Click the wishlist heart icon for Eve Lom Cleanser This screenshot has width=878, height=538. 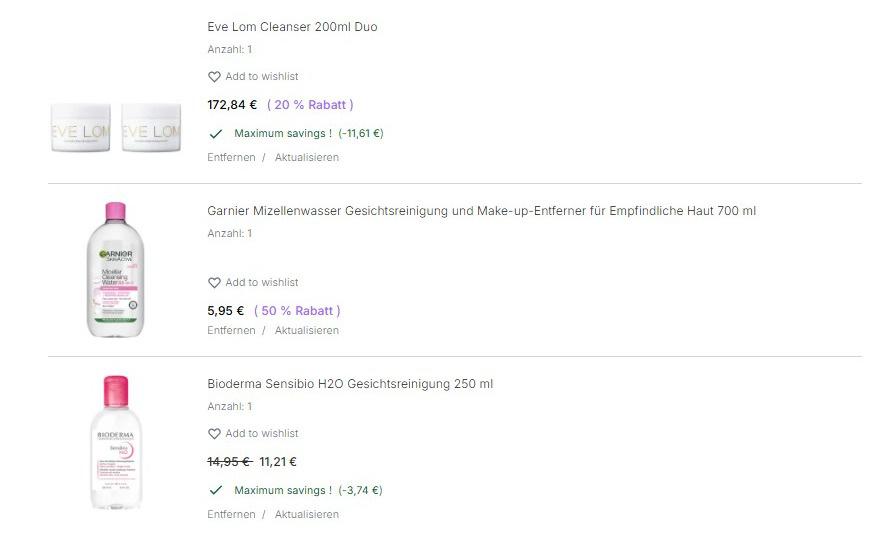click(214, 77)
